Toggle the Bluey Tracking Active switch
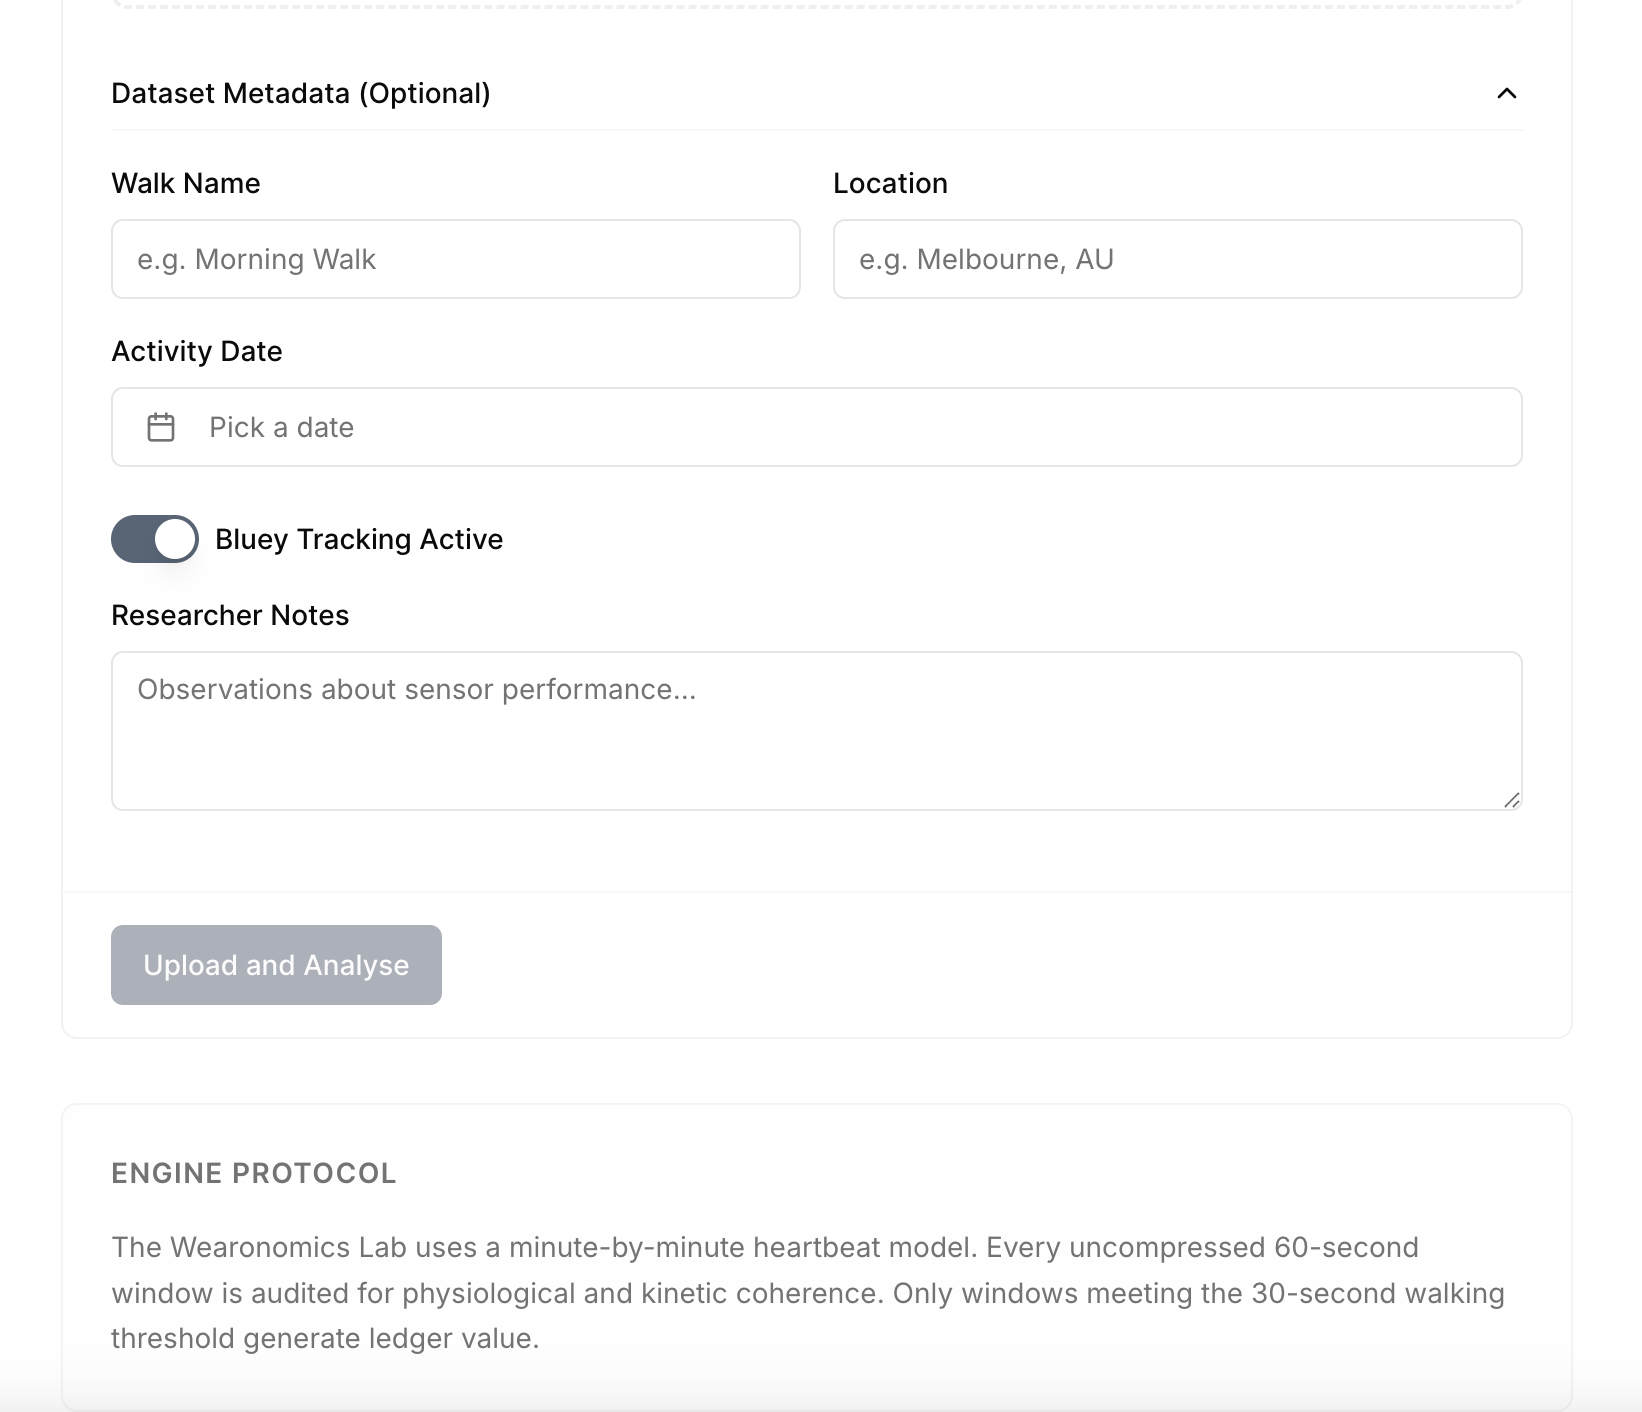The width and height of the screenshot is (1642, 1412). coord(155,539)
